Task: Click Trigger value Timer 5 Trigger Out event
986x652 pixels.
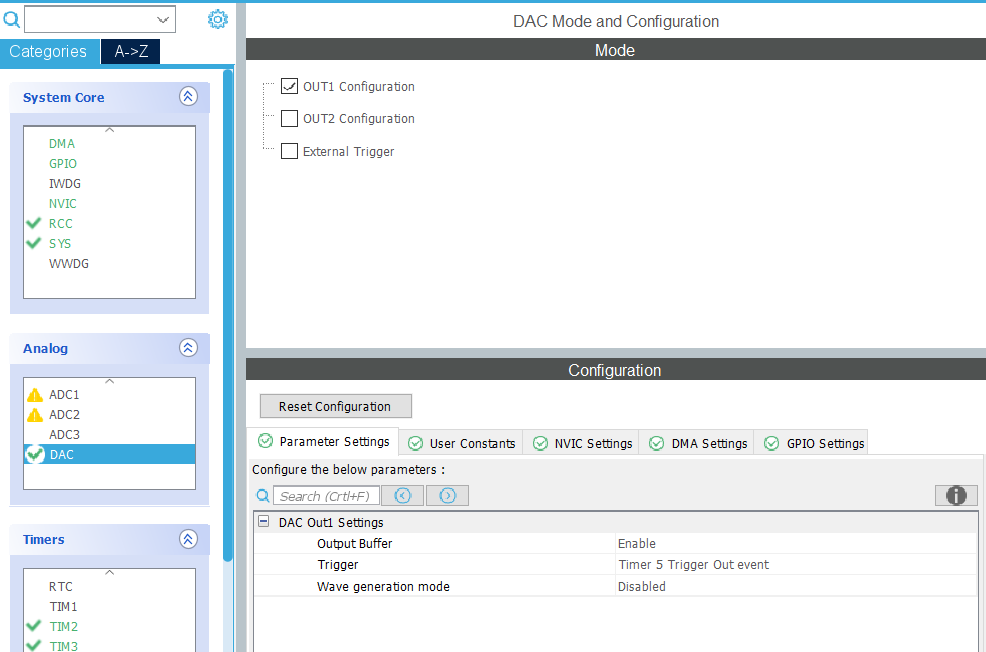Action: (693, 565)
